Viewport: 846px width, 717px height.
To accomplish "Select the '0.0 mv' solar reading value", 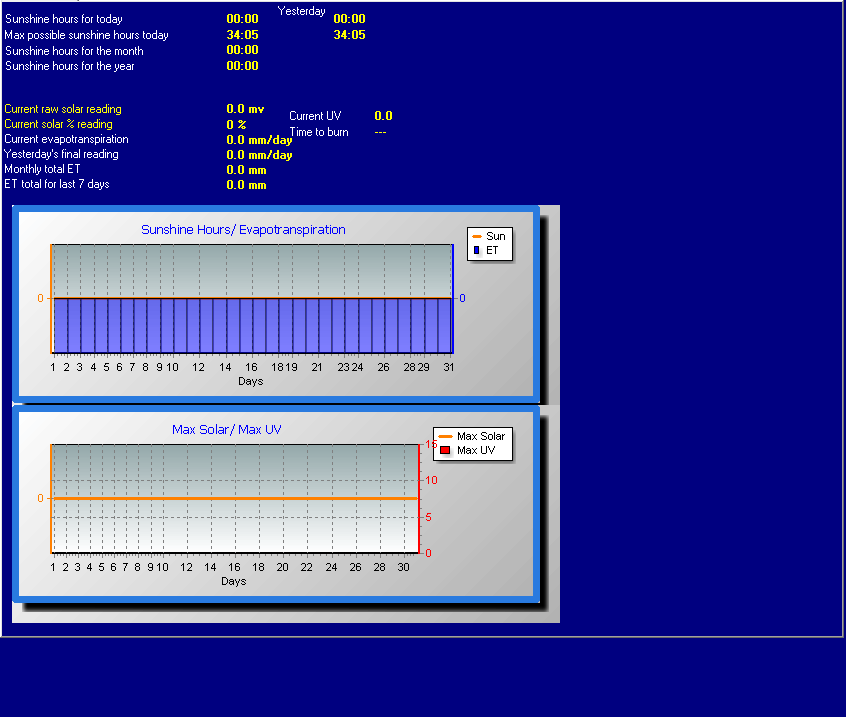I will pyautogui.click(x=245, y=109).
